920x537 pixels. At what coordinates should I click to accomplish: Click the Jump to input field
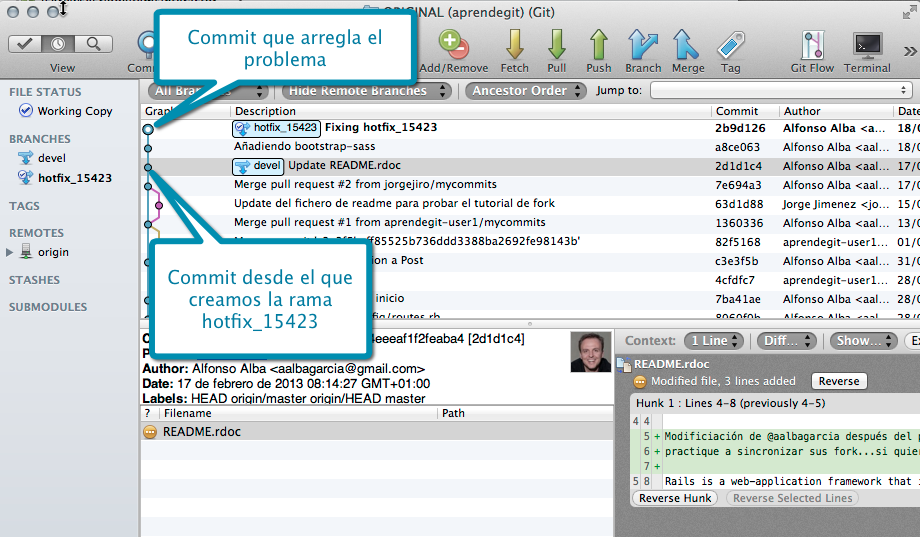click(x=780, y=91)
